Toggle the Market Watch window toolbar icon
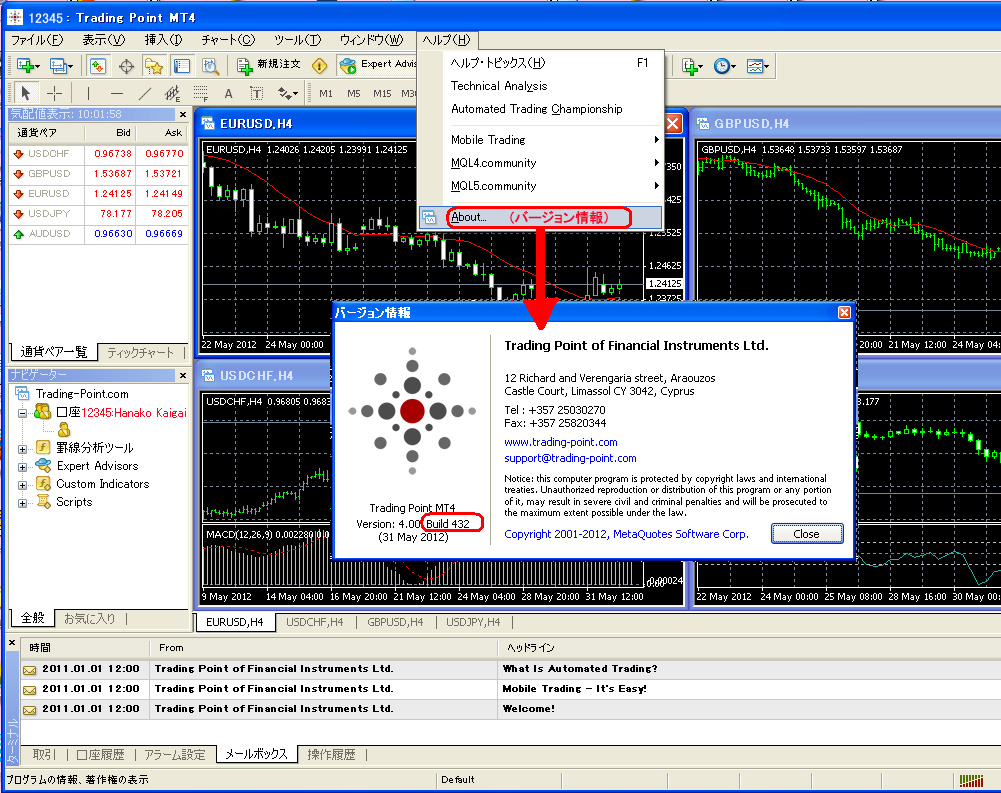The width and height of the screenshot is (1001, 793). pos(98,65)
